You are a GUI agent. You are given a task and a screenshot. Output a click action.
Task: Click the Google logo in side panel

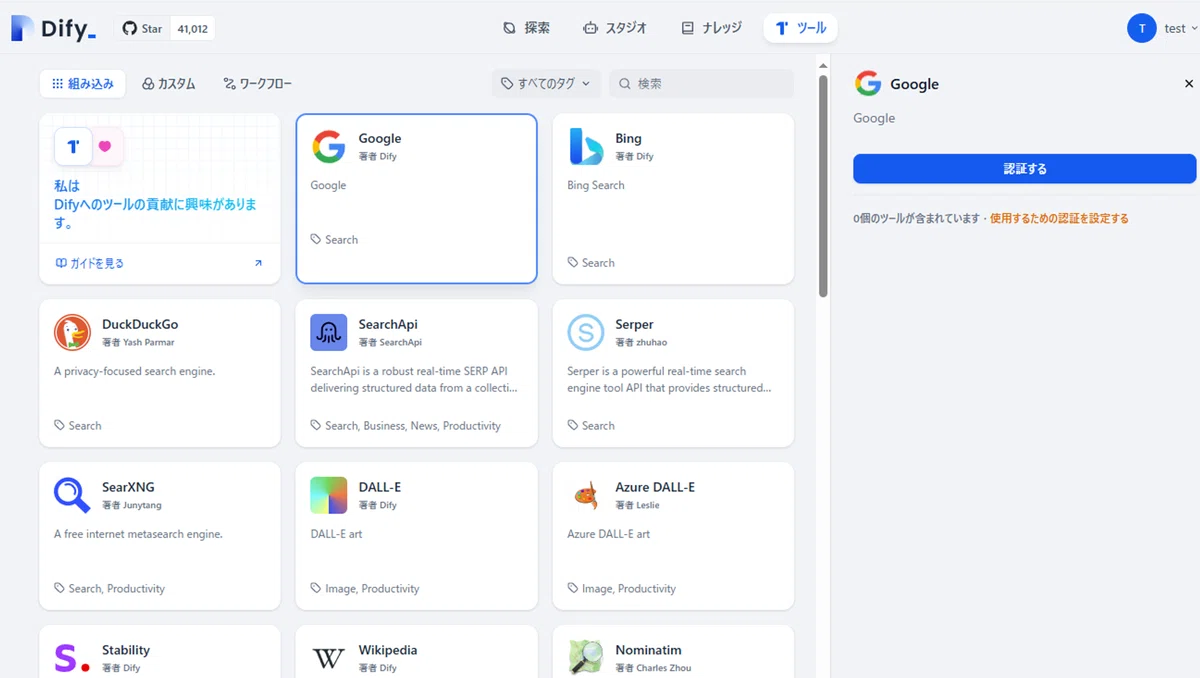pos(868,84)
